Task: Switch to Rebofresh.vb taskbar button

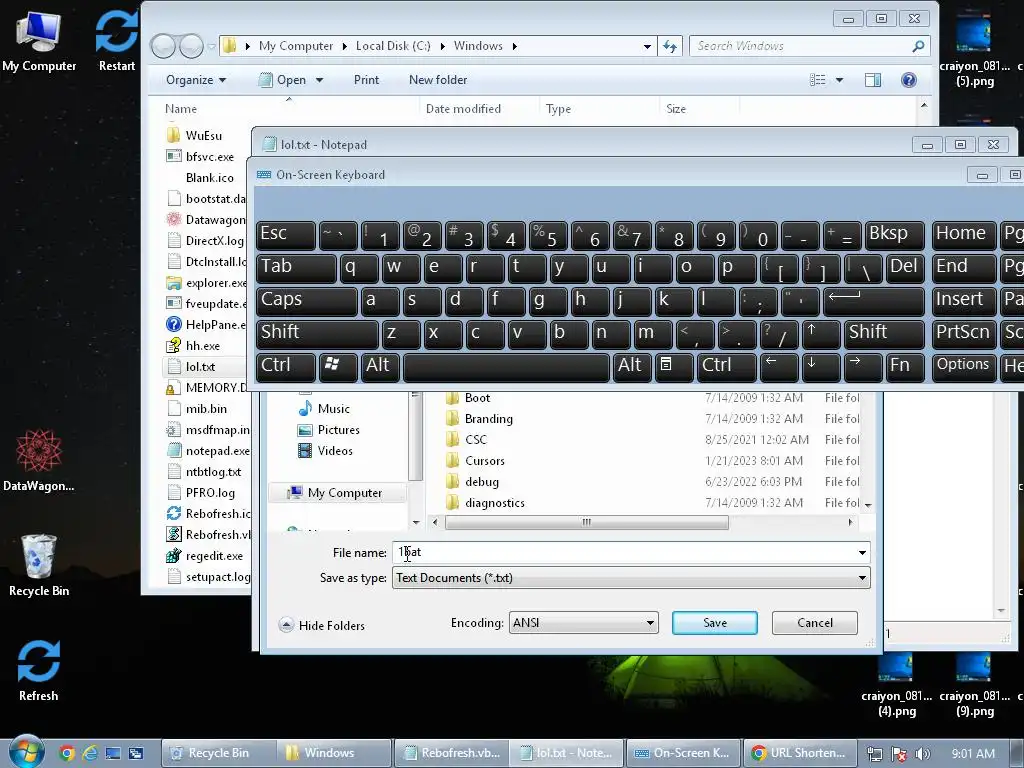Action: pyautogui.click(x=450, y=753)
